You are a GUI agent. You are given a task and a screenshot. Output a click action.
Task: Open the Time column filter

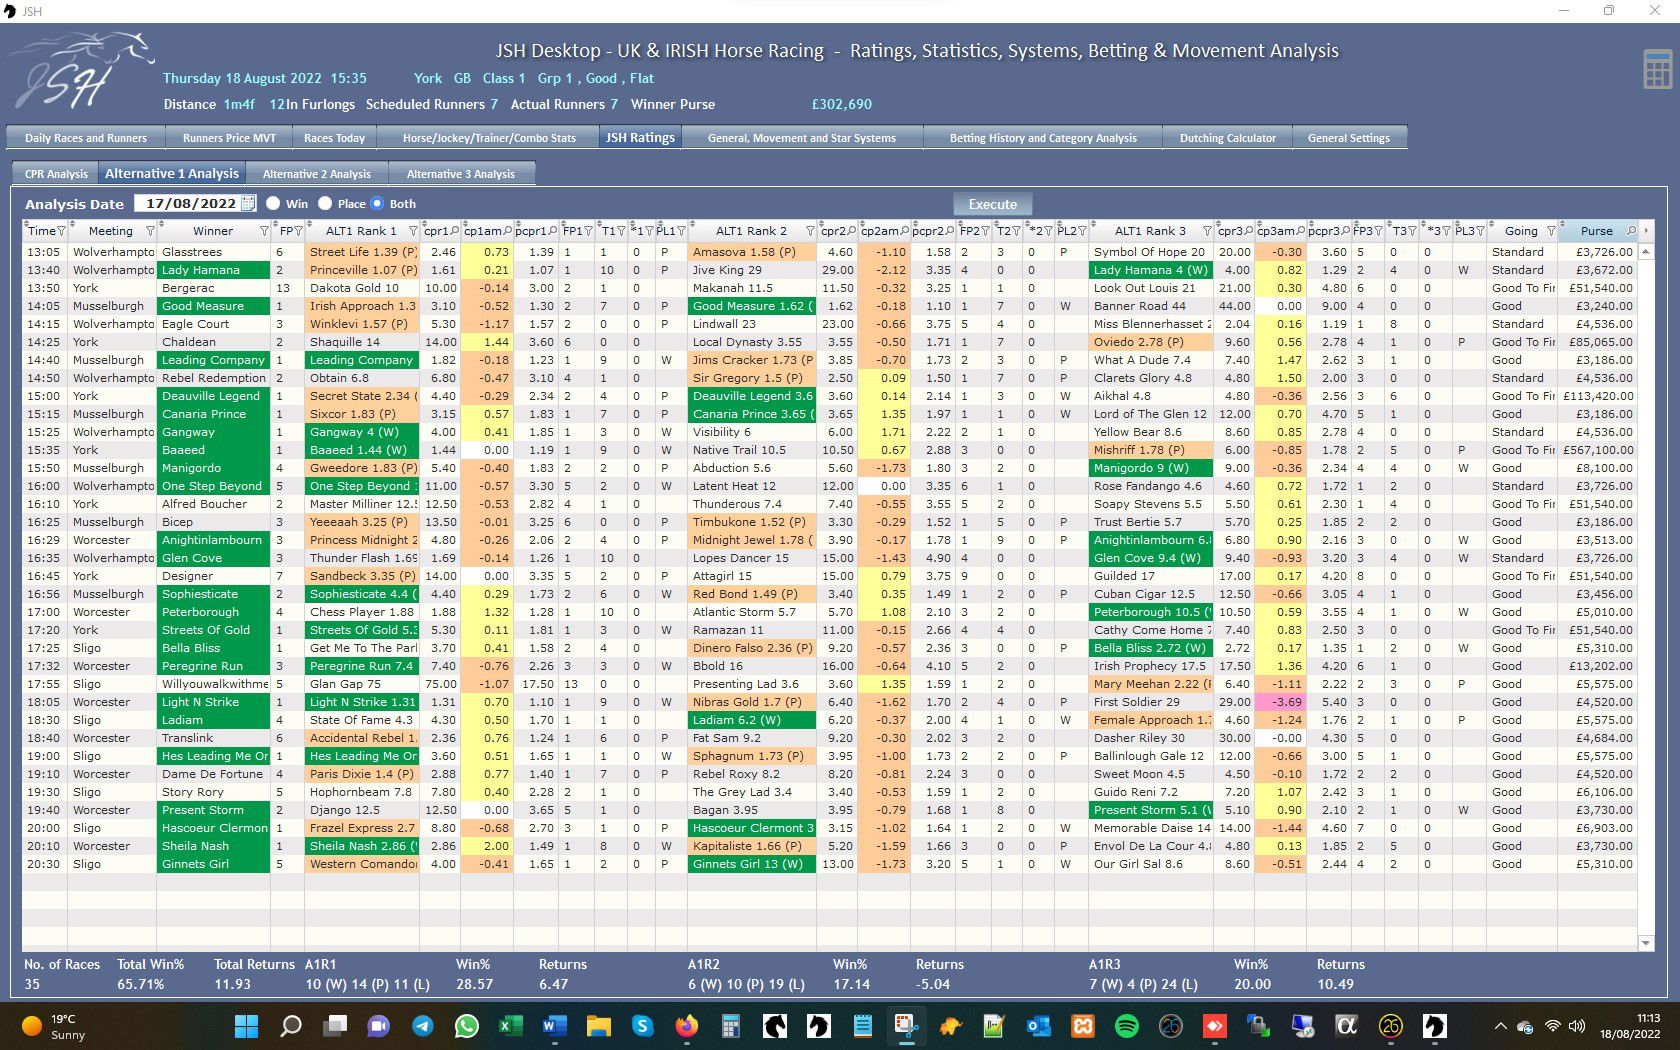click(61, 231)
